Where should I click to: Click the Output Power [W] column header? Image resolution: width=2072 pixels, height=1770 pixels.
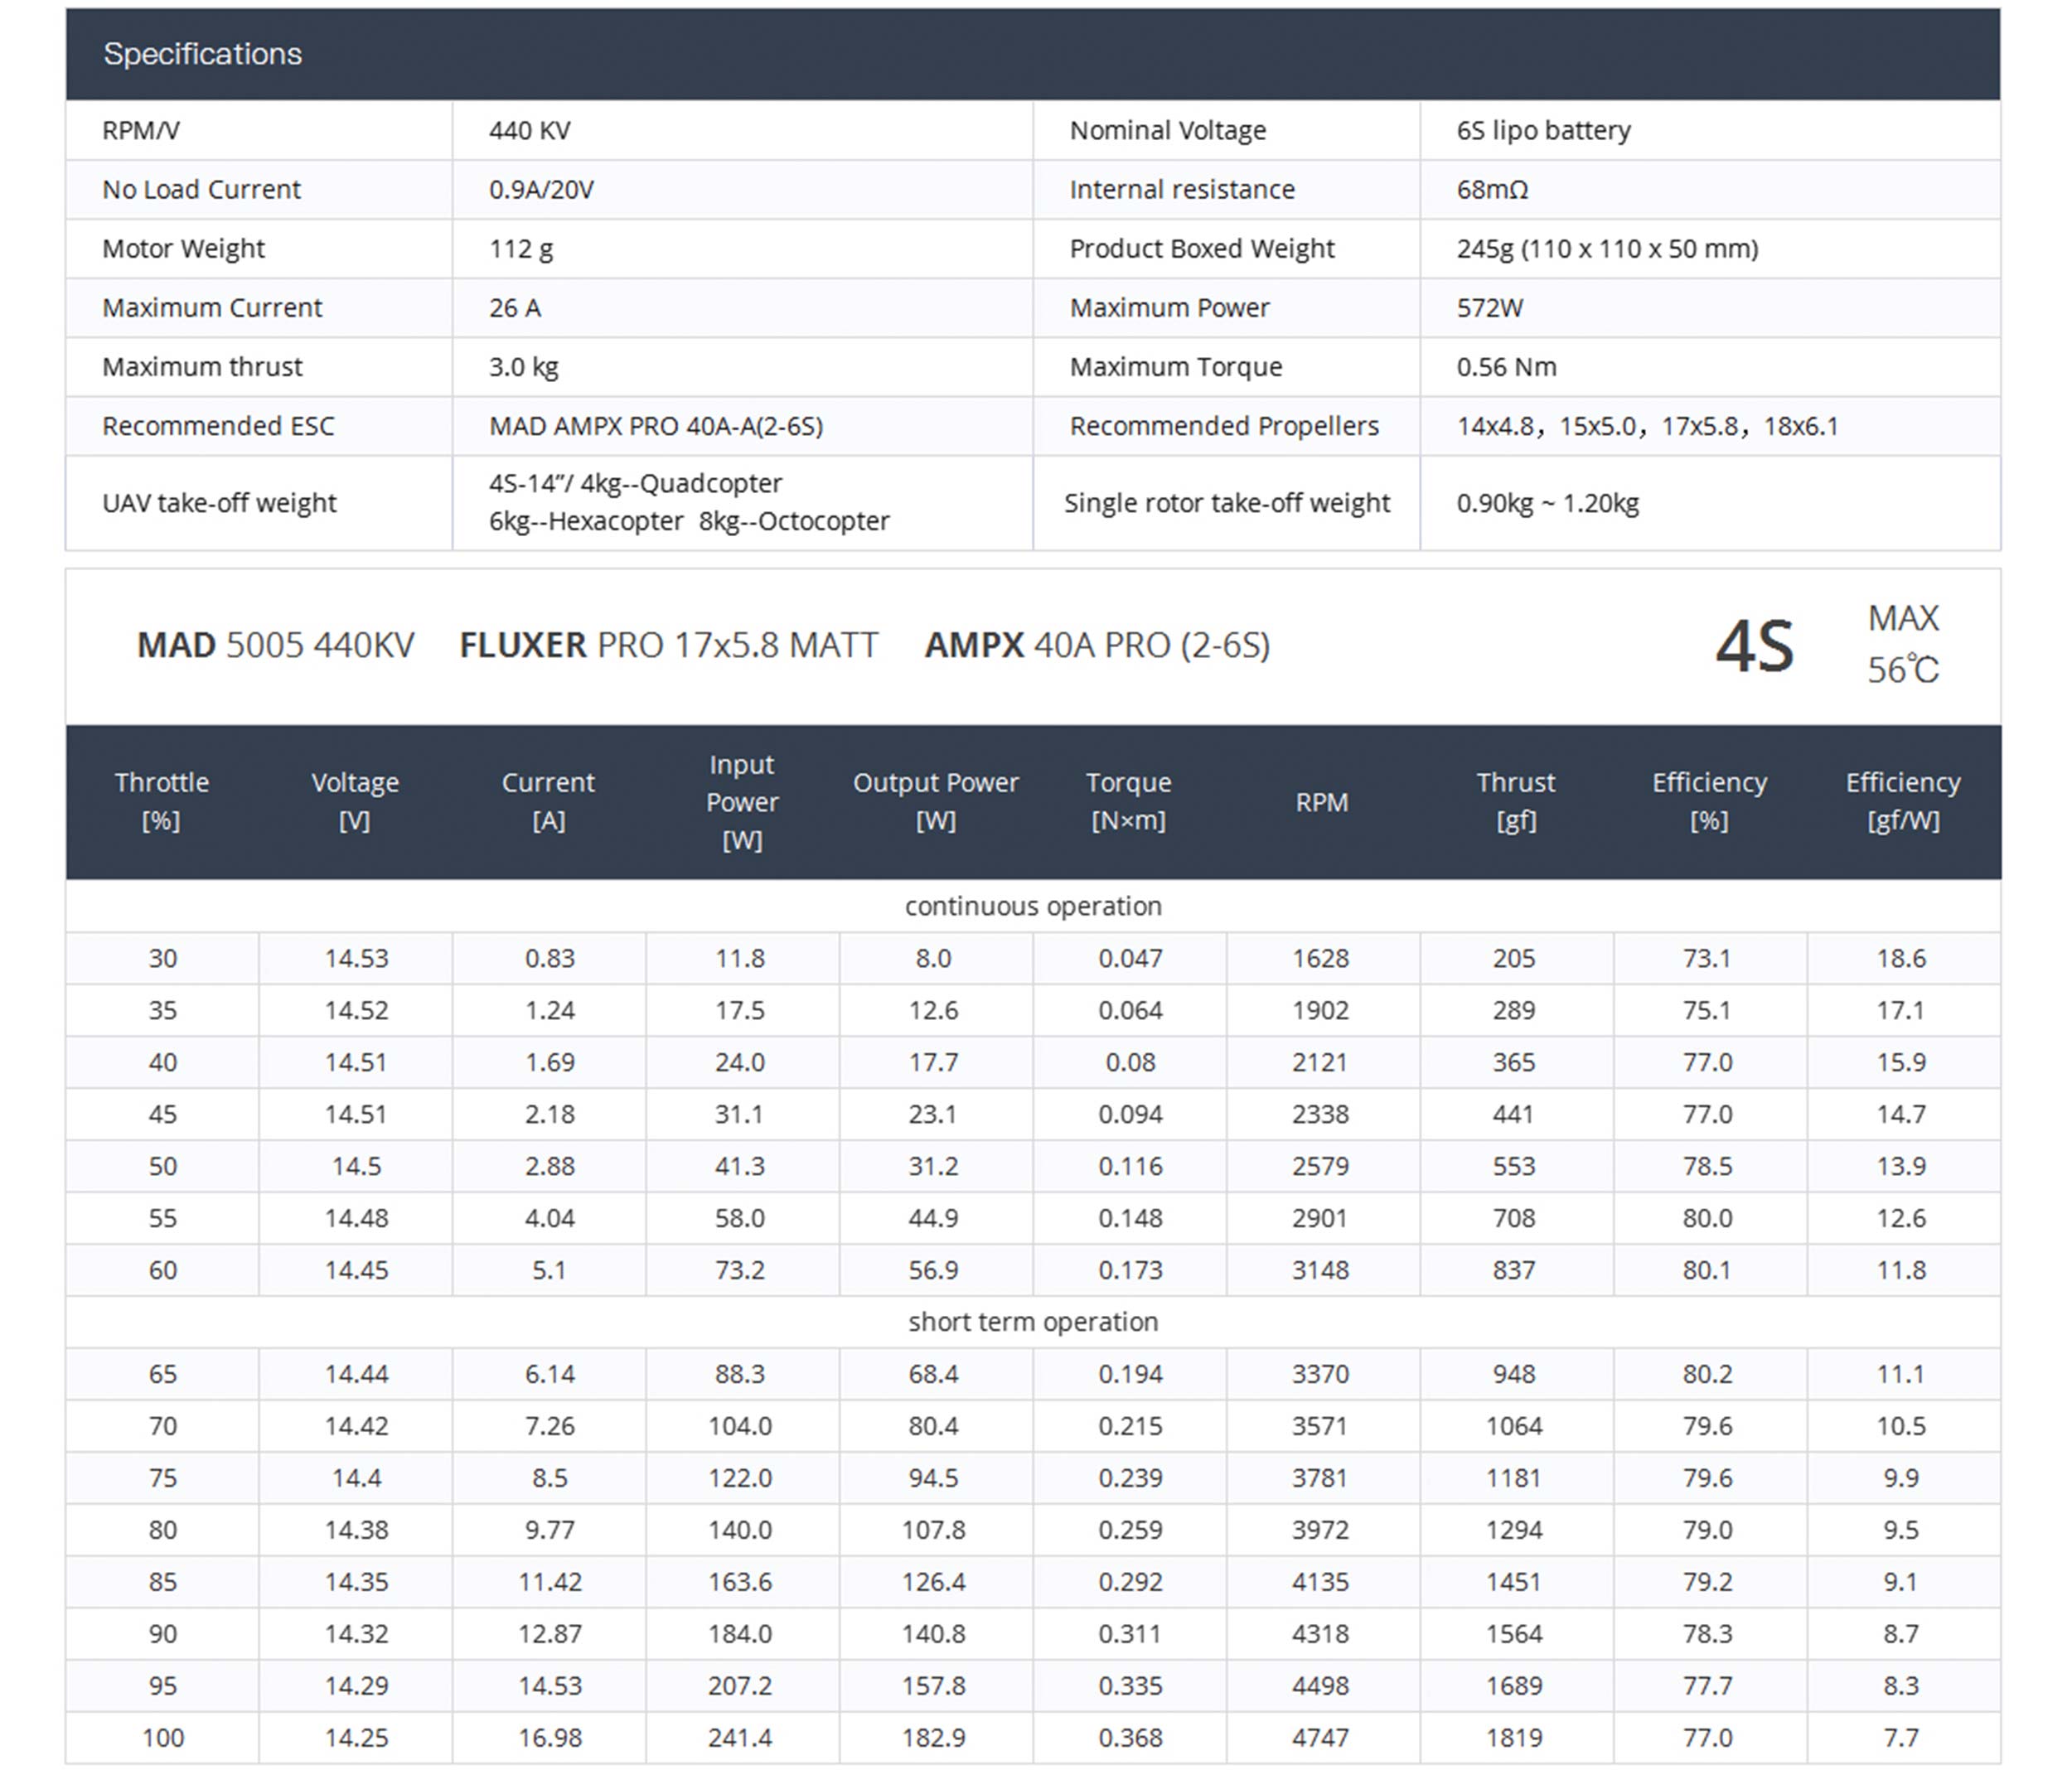[935, 801]
